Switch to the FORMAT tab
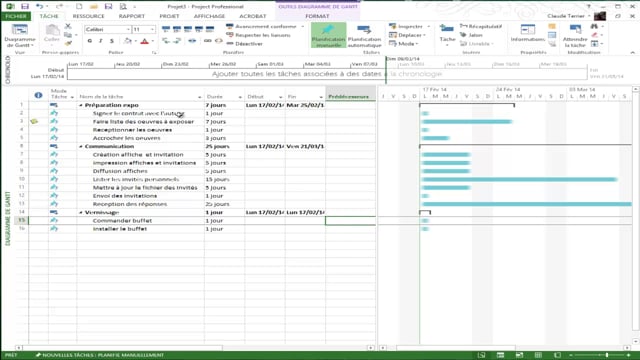 click(317, 16)
